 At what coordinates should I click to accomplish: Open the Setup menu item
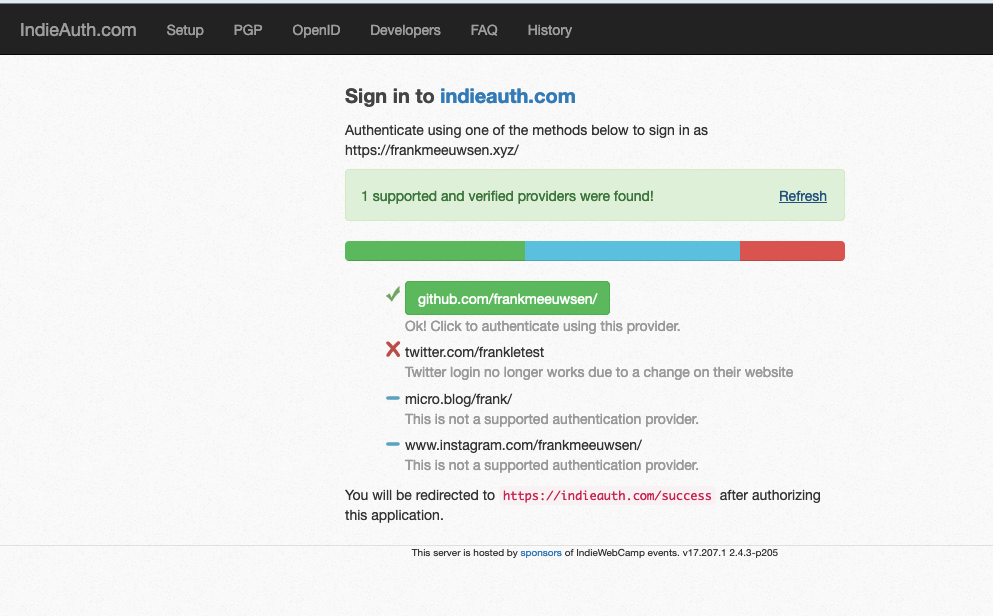(185, 30)
